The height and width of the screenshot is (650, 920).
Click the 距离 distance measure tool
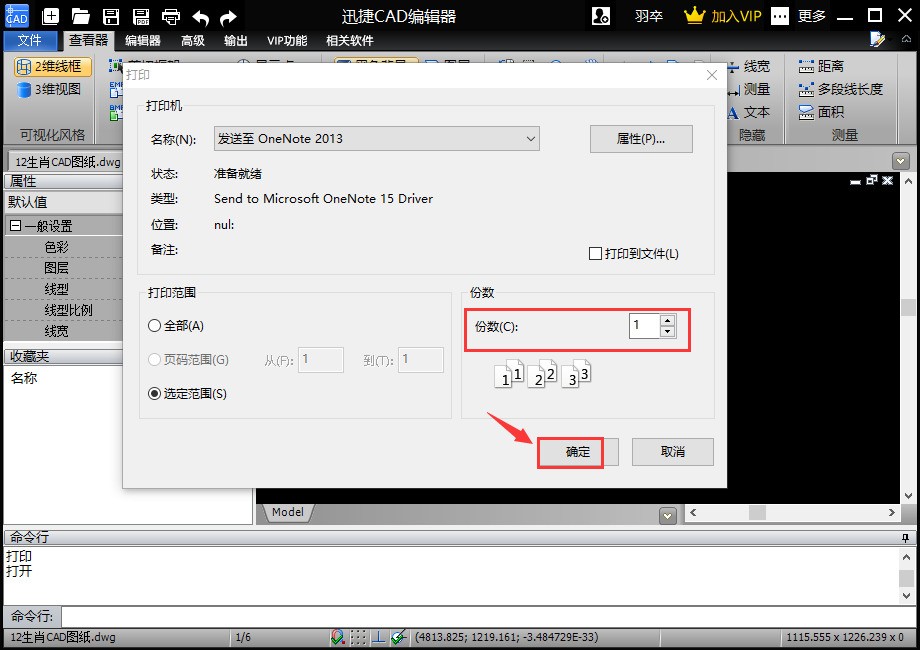coord(821,66)
